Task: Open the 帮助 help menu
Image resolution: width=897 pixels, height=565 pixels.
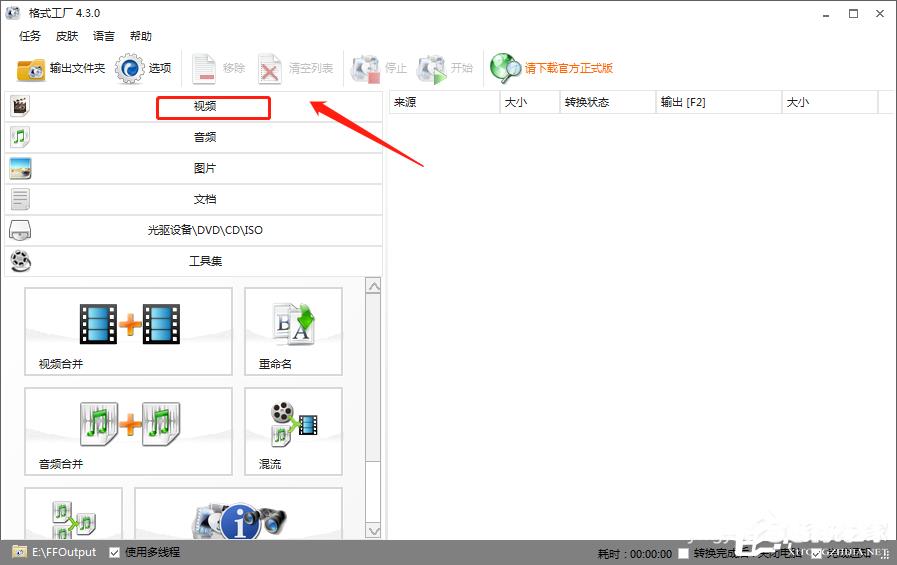Action: (141, 36)
